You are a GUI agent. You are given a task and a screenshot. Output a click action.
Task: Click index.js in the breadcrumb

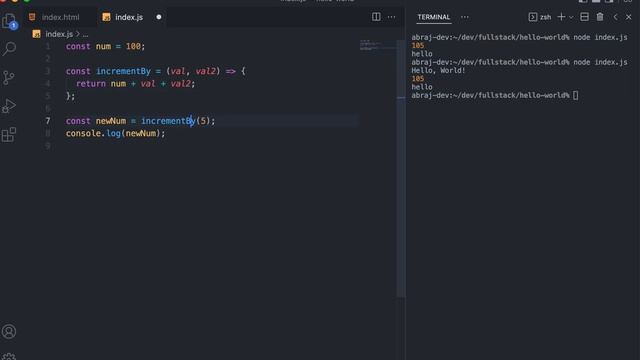coord(59,34)
